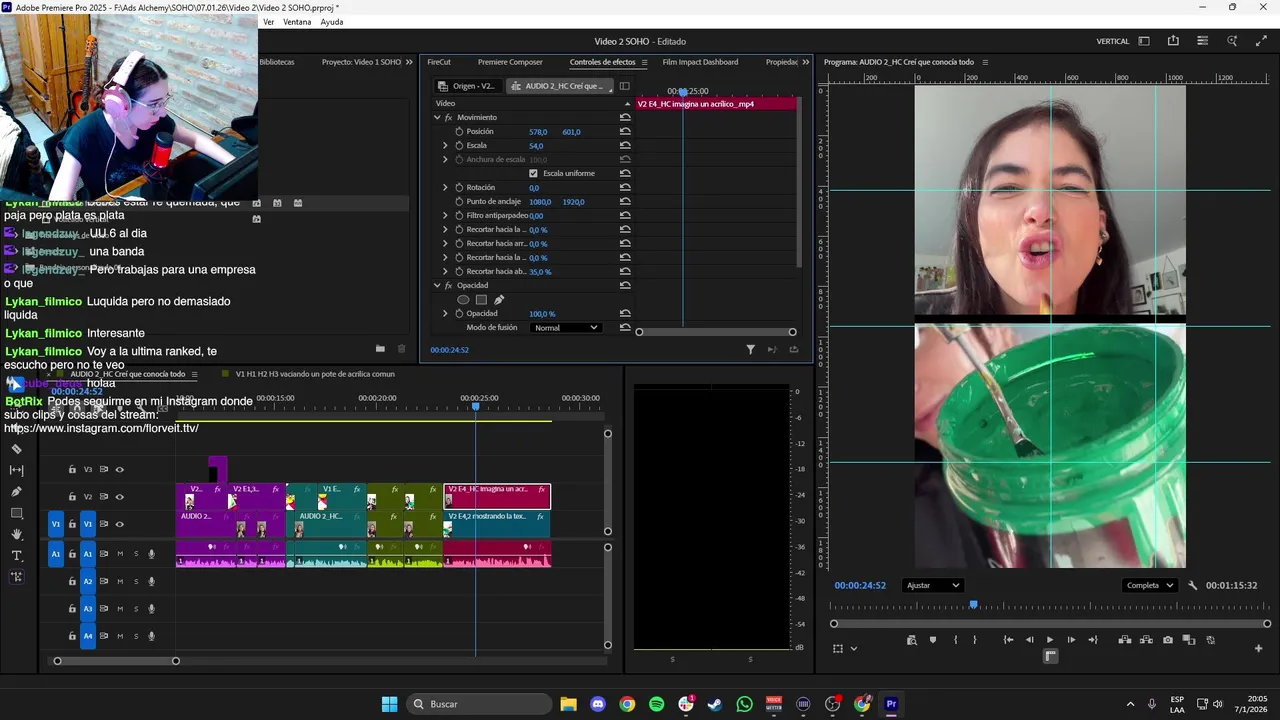This screenshot has width=1280, height=720.
Task: Click the Lift button in Program Monitor
Action: pos(1124,640)
